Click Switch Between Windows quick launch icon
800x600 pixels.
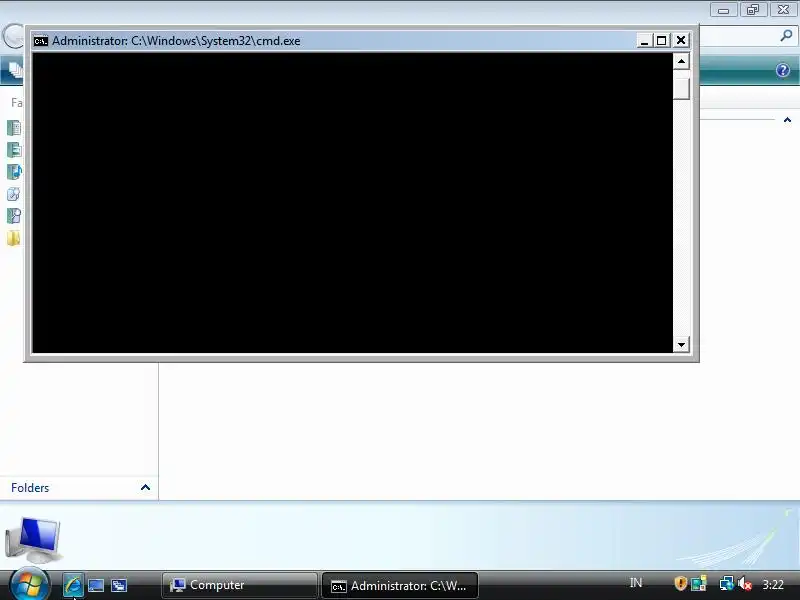119,585
